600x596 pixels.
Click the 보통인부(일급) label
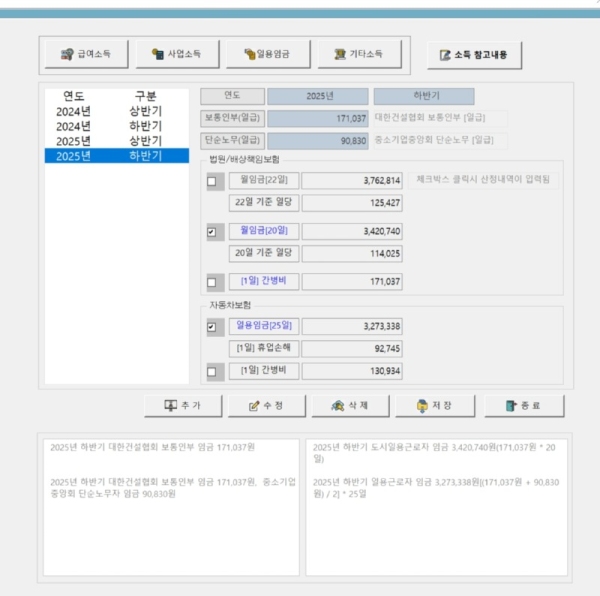[232, 118]
